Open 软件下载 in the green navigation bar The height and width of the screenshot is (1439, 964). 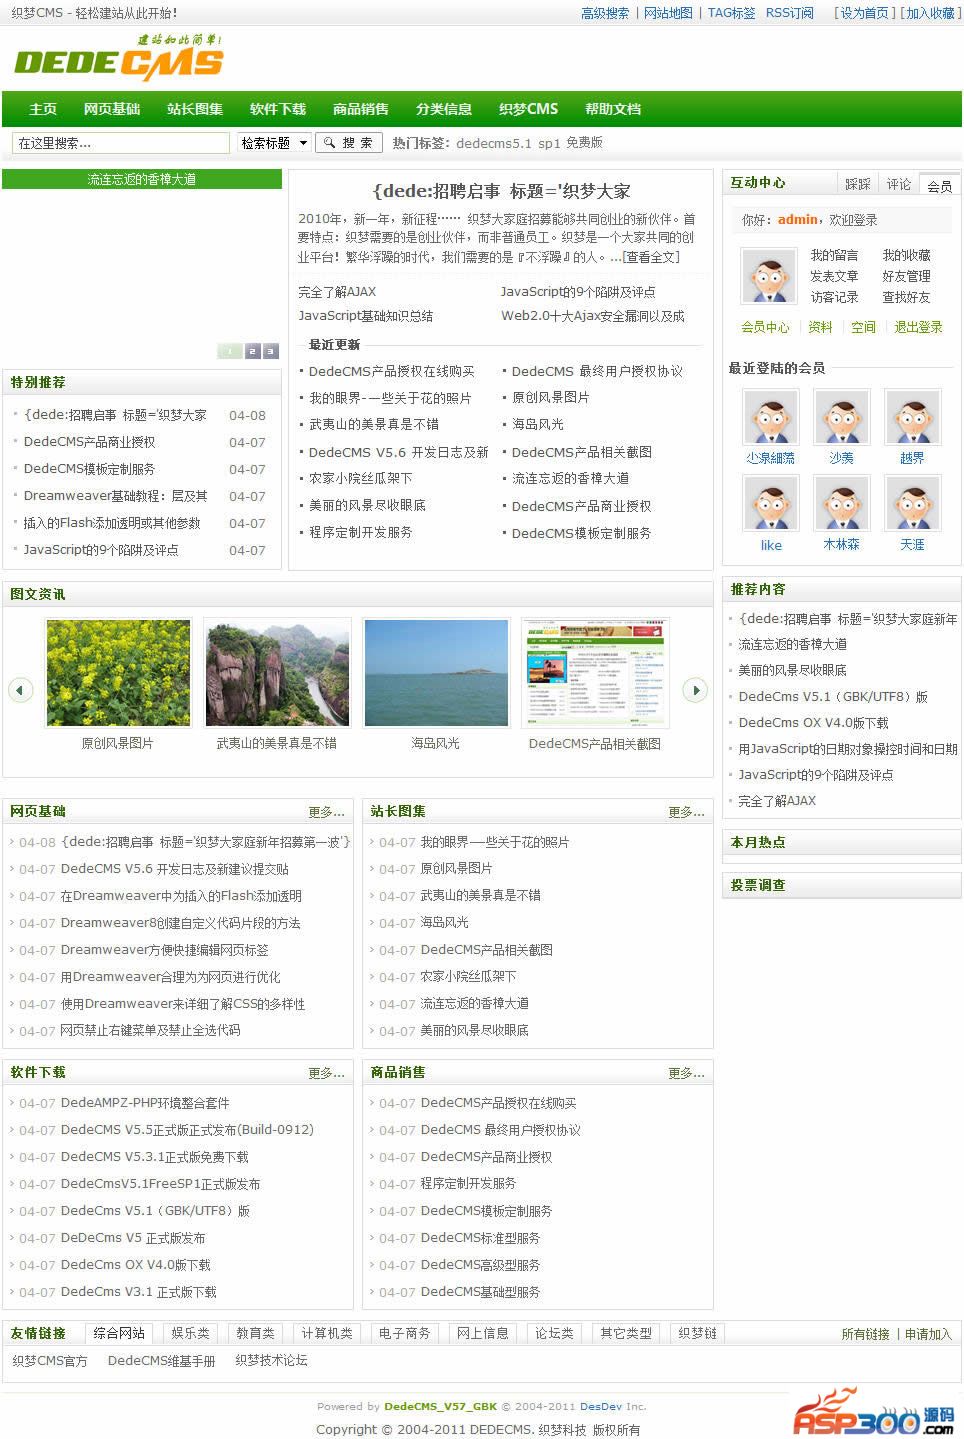[x=277, y=109]
